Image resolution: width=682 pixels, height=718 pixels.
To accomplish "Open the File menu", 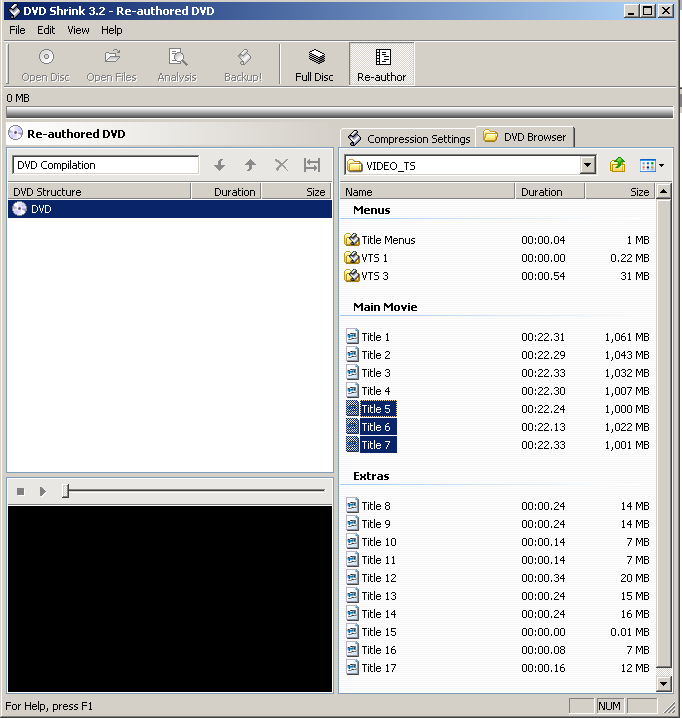I will click(17, 30).
